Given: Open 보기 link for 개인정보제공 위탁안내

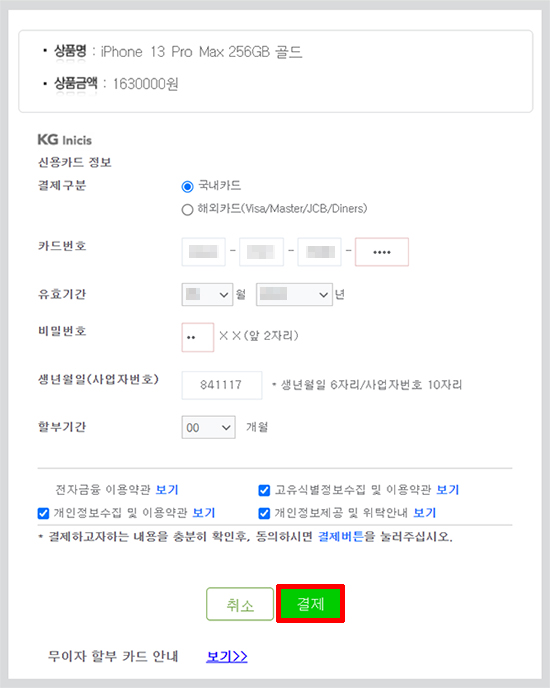Looking at the screenshot, I should click(x=425, y=513).
